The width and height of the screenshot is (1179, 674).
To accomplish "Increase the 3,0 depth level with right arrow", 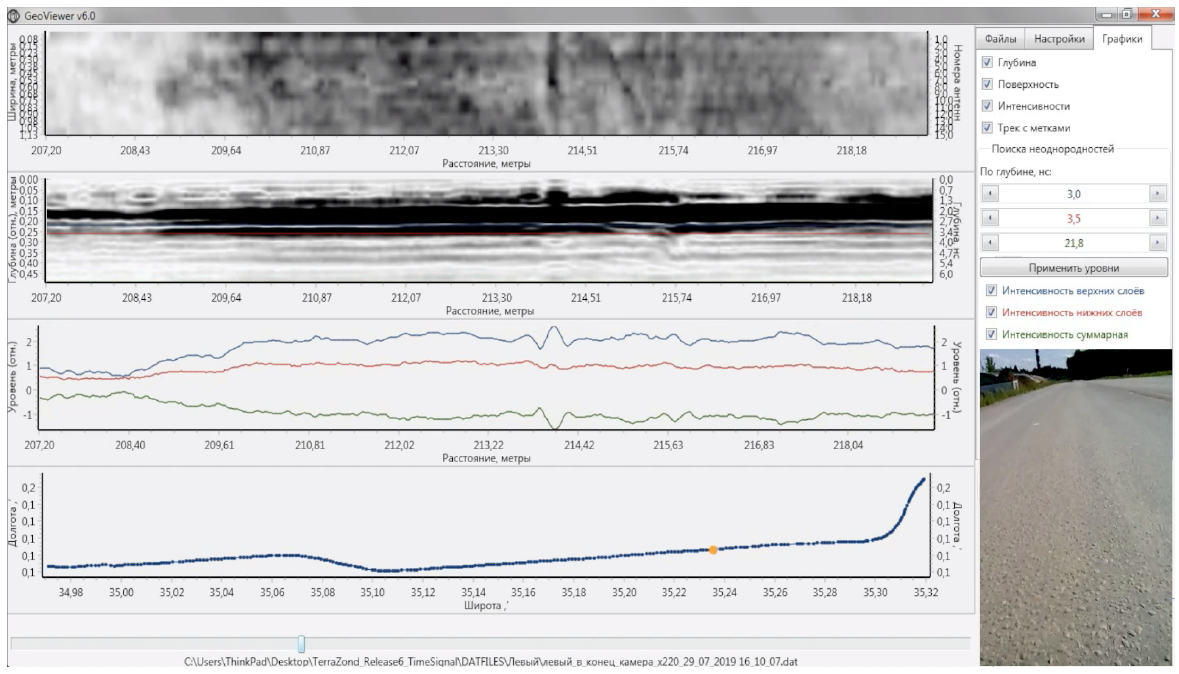I will 1158,194.
